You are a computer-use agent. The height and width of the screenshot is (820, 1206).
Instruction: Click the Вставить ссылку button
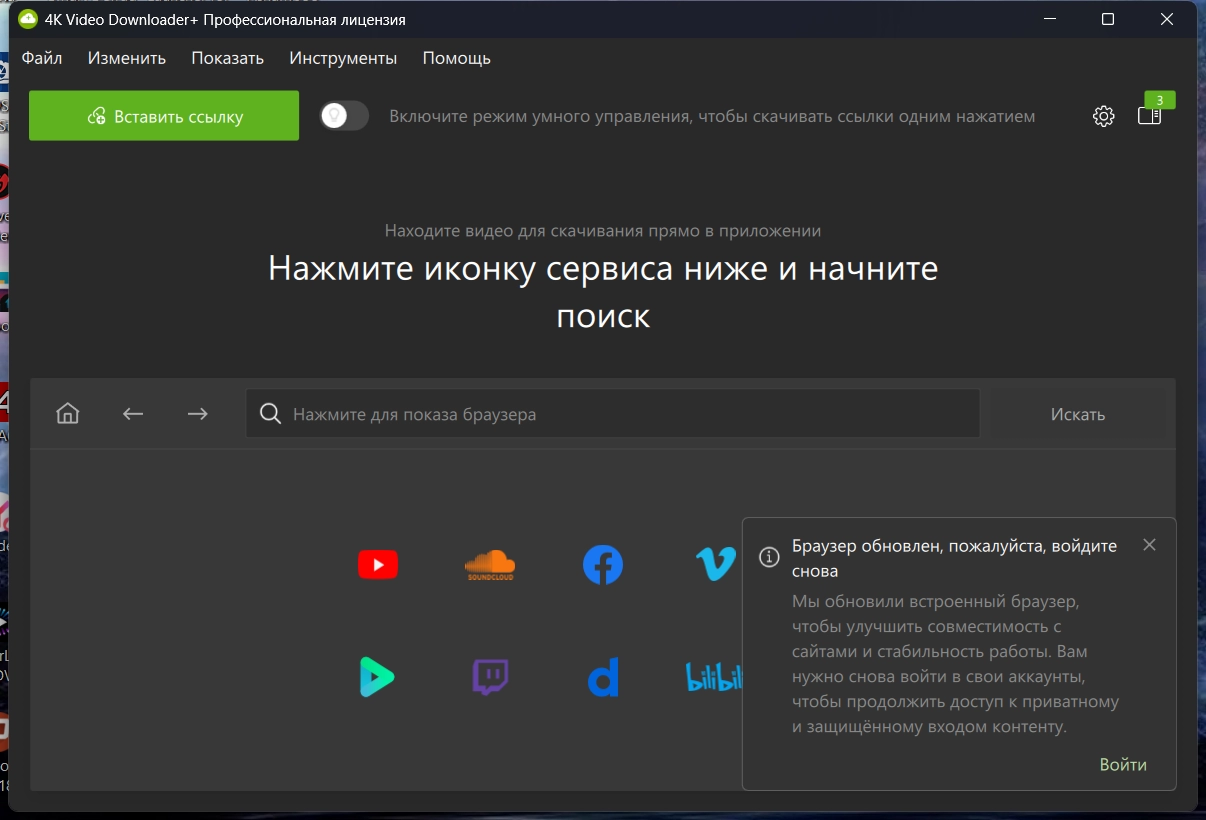tap(164, 116)
